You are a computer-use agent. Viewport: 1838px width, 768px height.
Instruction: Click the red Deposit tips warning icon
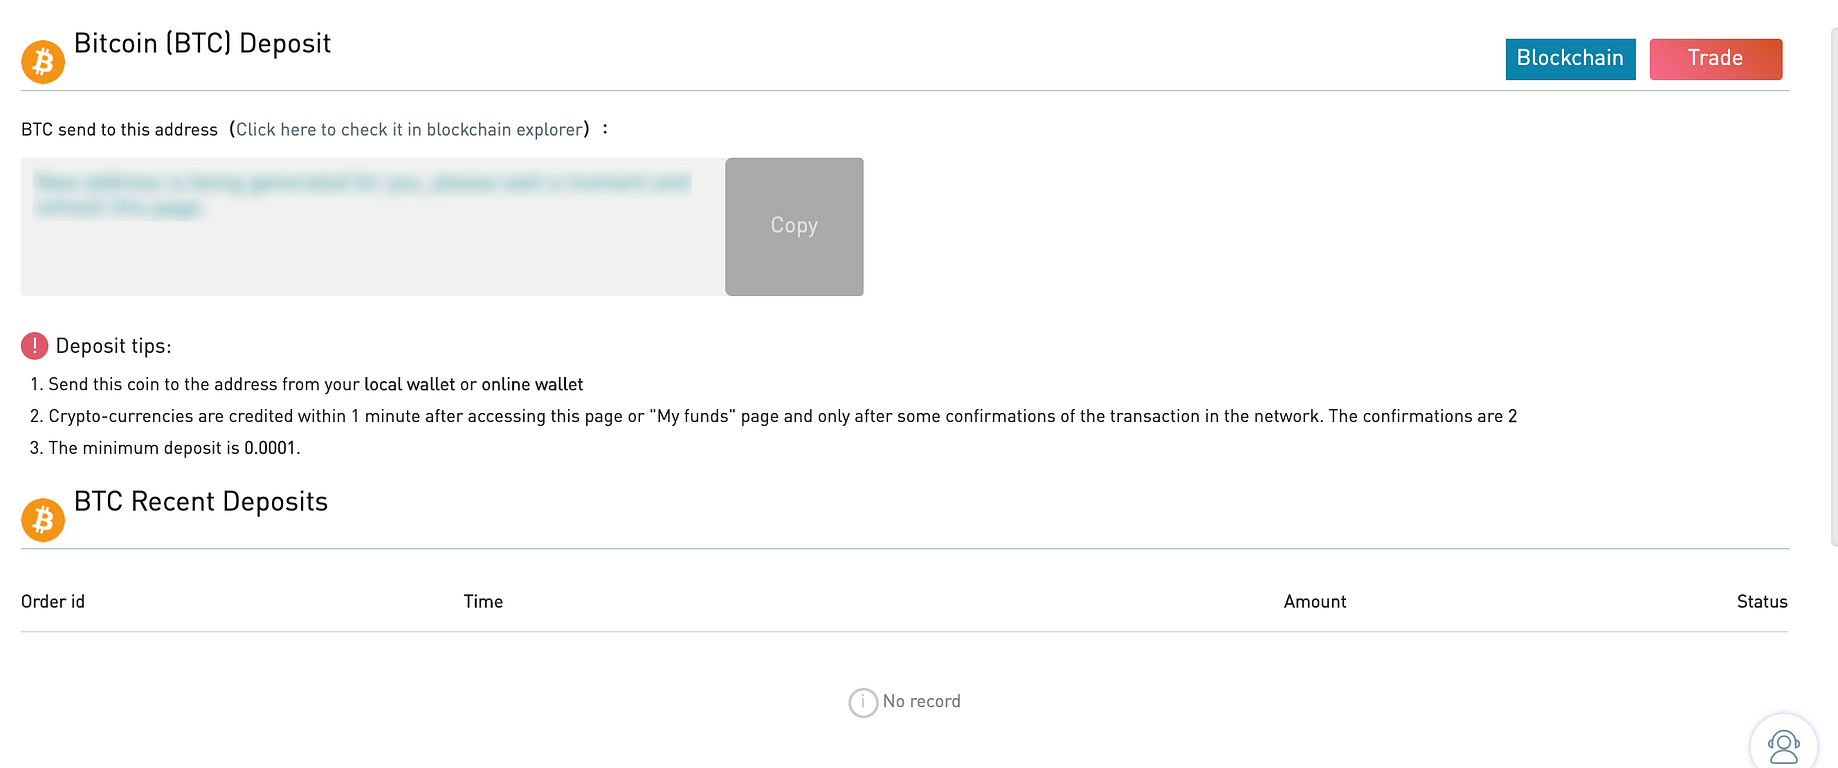[34, 346]
